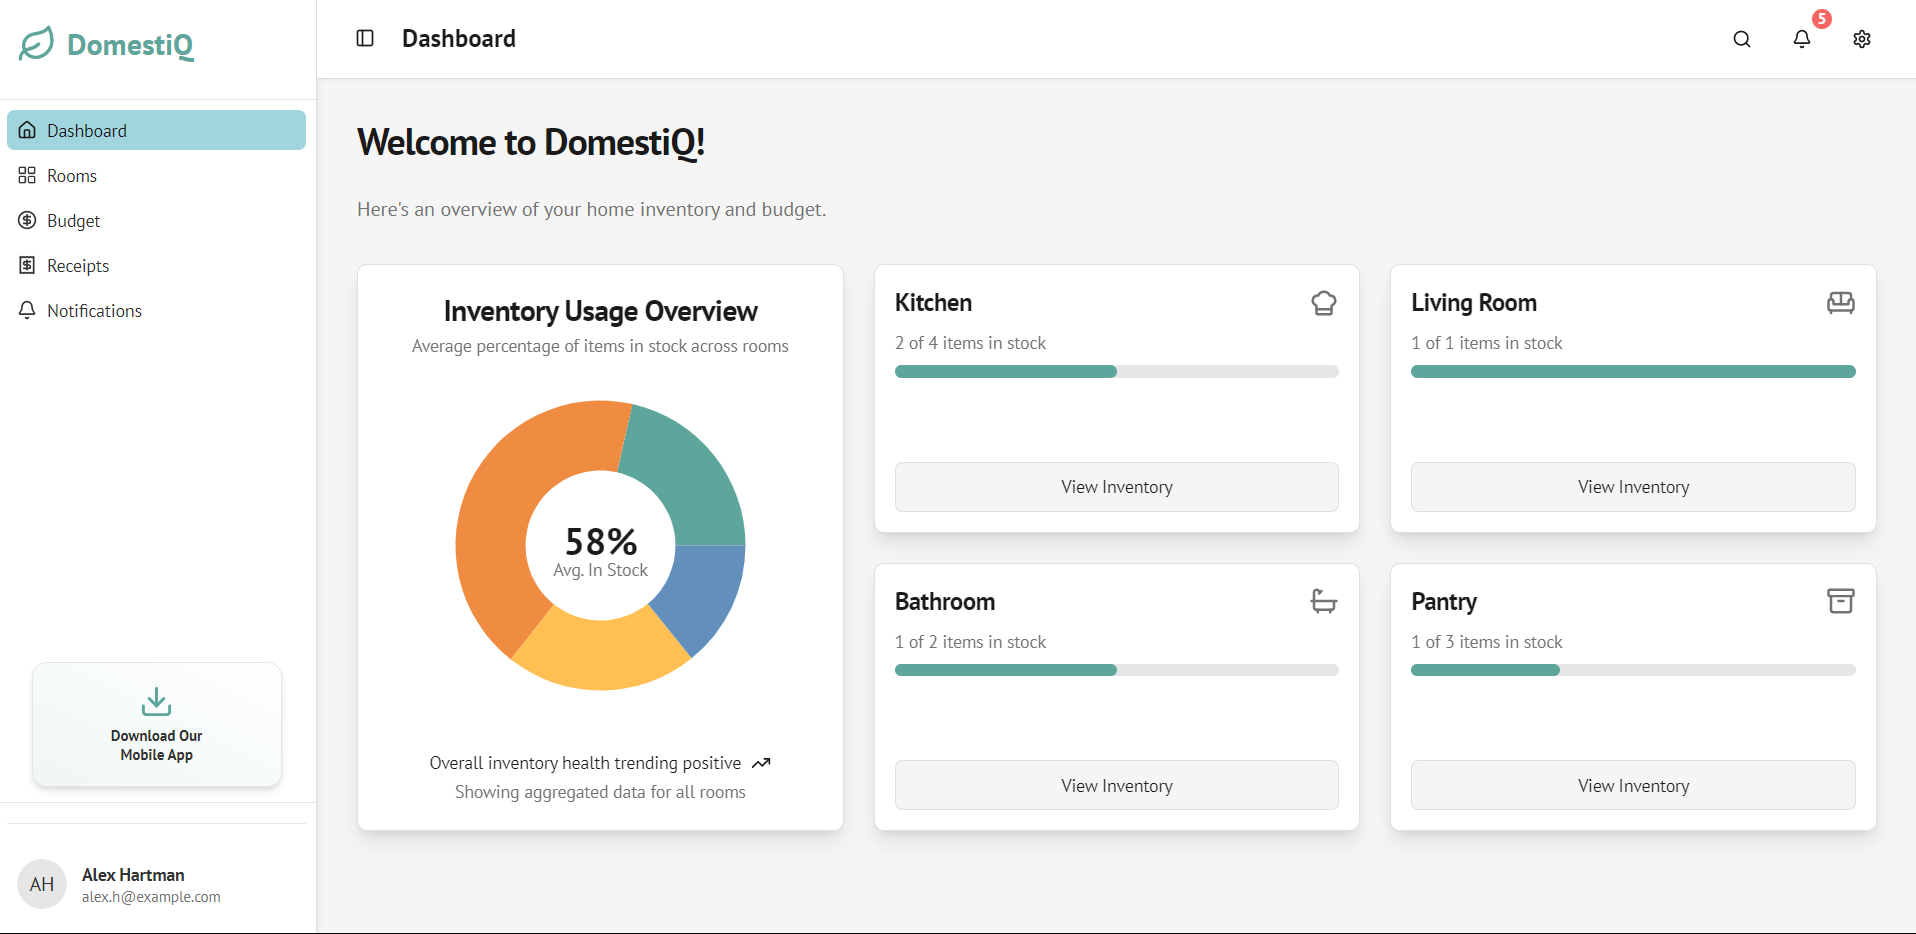Viewport: 1916px width, 934px height.
Task: Click '1 of 2 items in stock'
Action: [970, 642]
